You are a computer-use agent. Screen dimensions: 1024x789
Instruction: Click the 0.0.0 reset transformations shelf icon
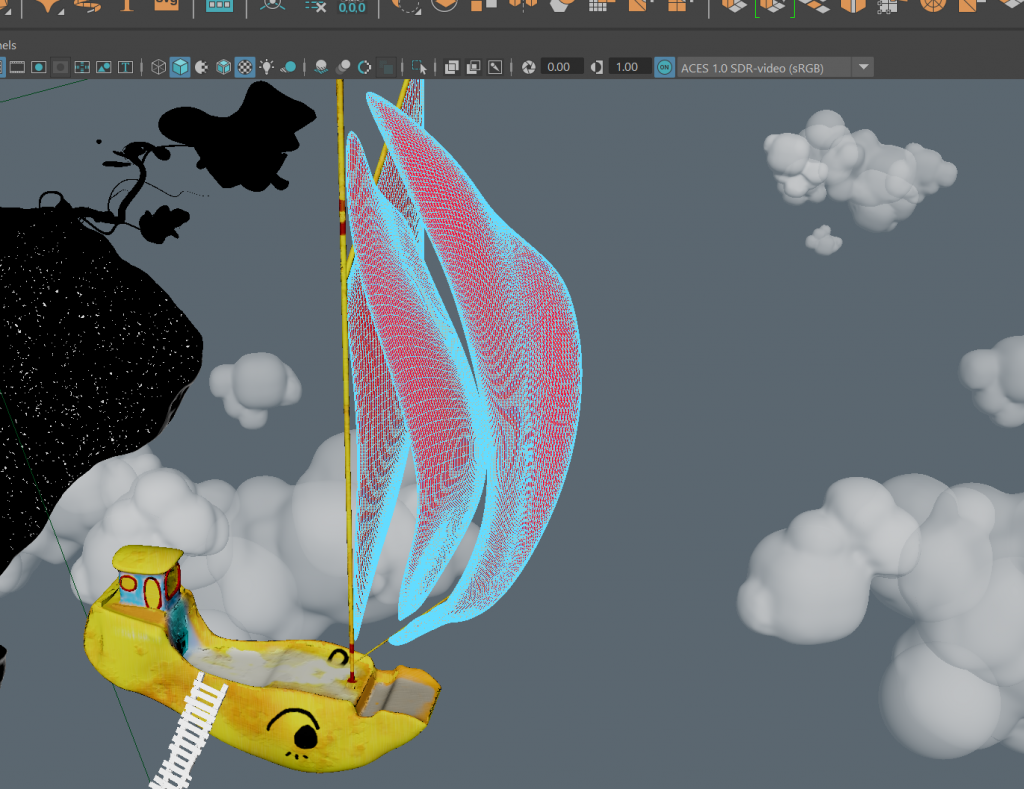(351, 7)
